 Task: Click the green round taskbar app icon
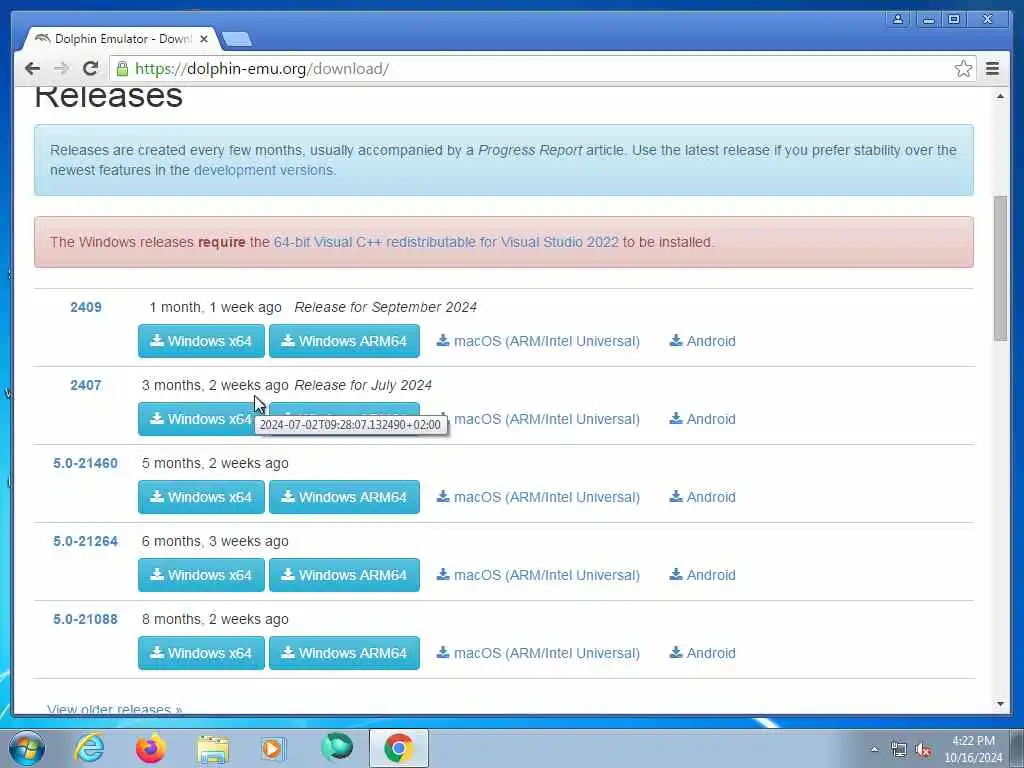pos(337,748)
